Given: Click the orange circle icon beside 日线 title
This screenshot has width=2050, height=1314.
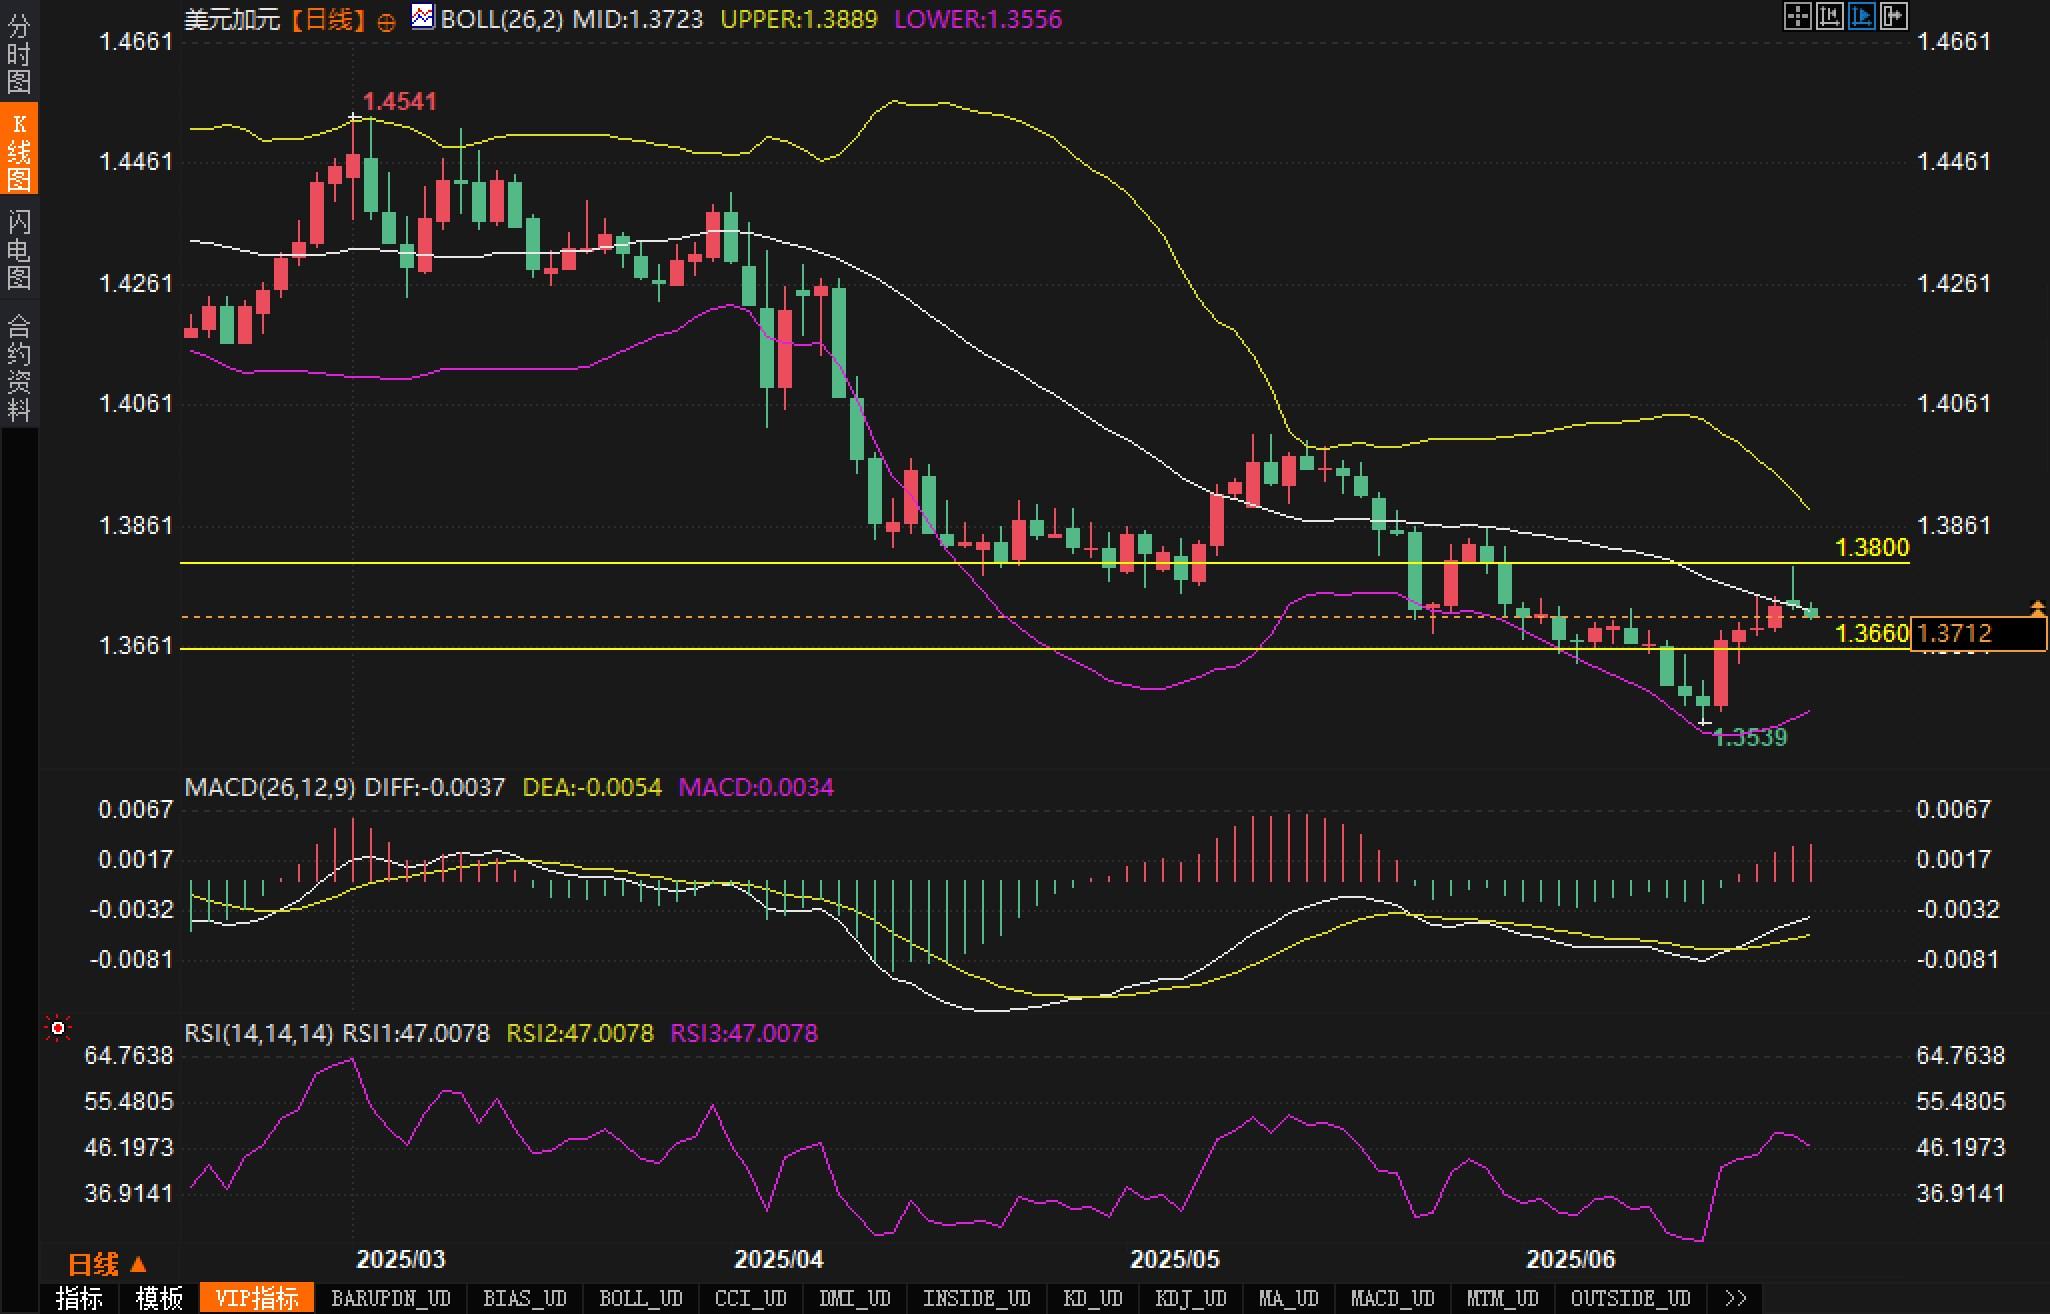Looking at the screenshot, I should coord(386,22).
